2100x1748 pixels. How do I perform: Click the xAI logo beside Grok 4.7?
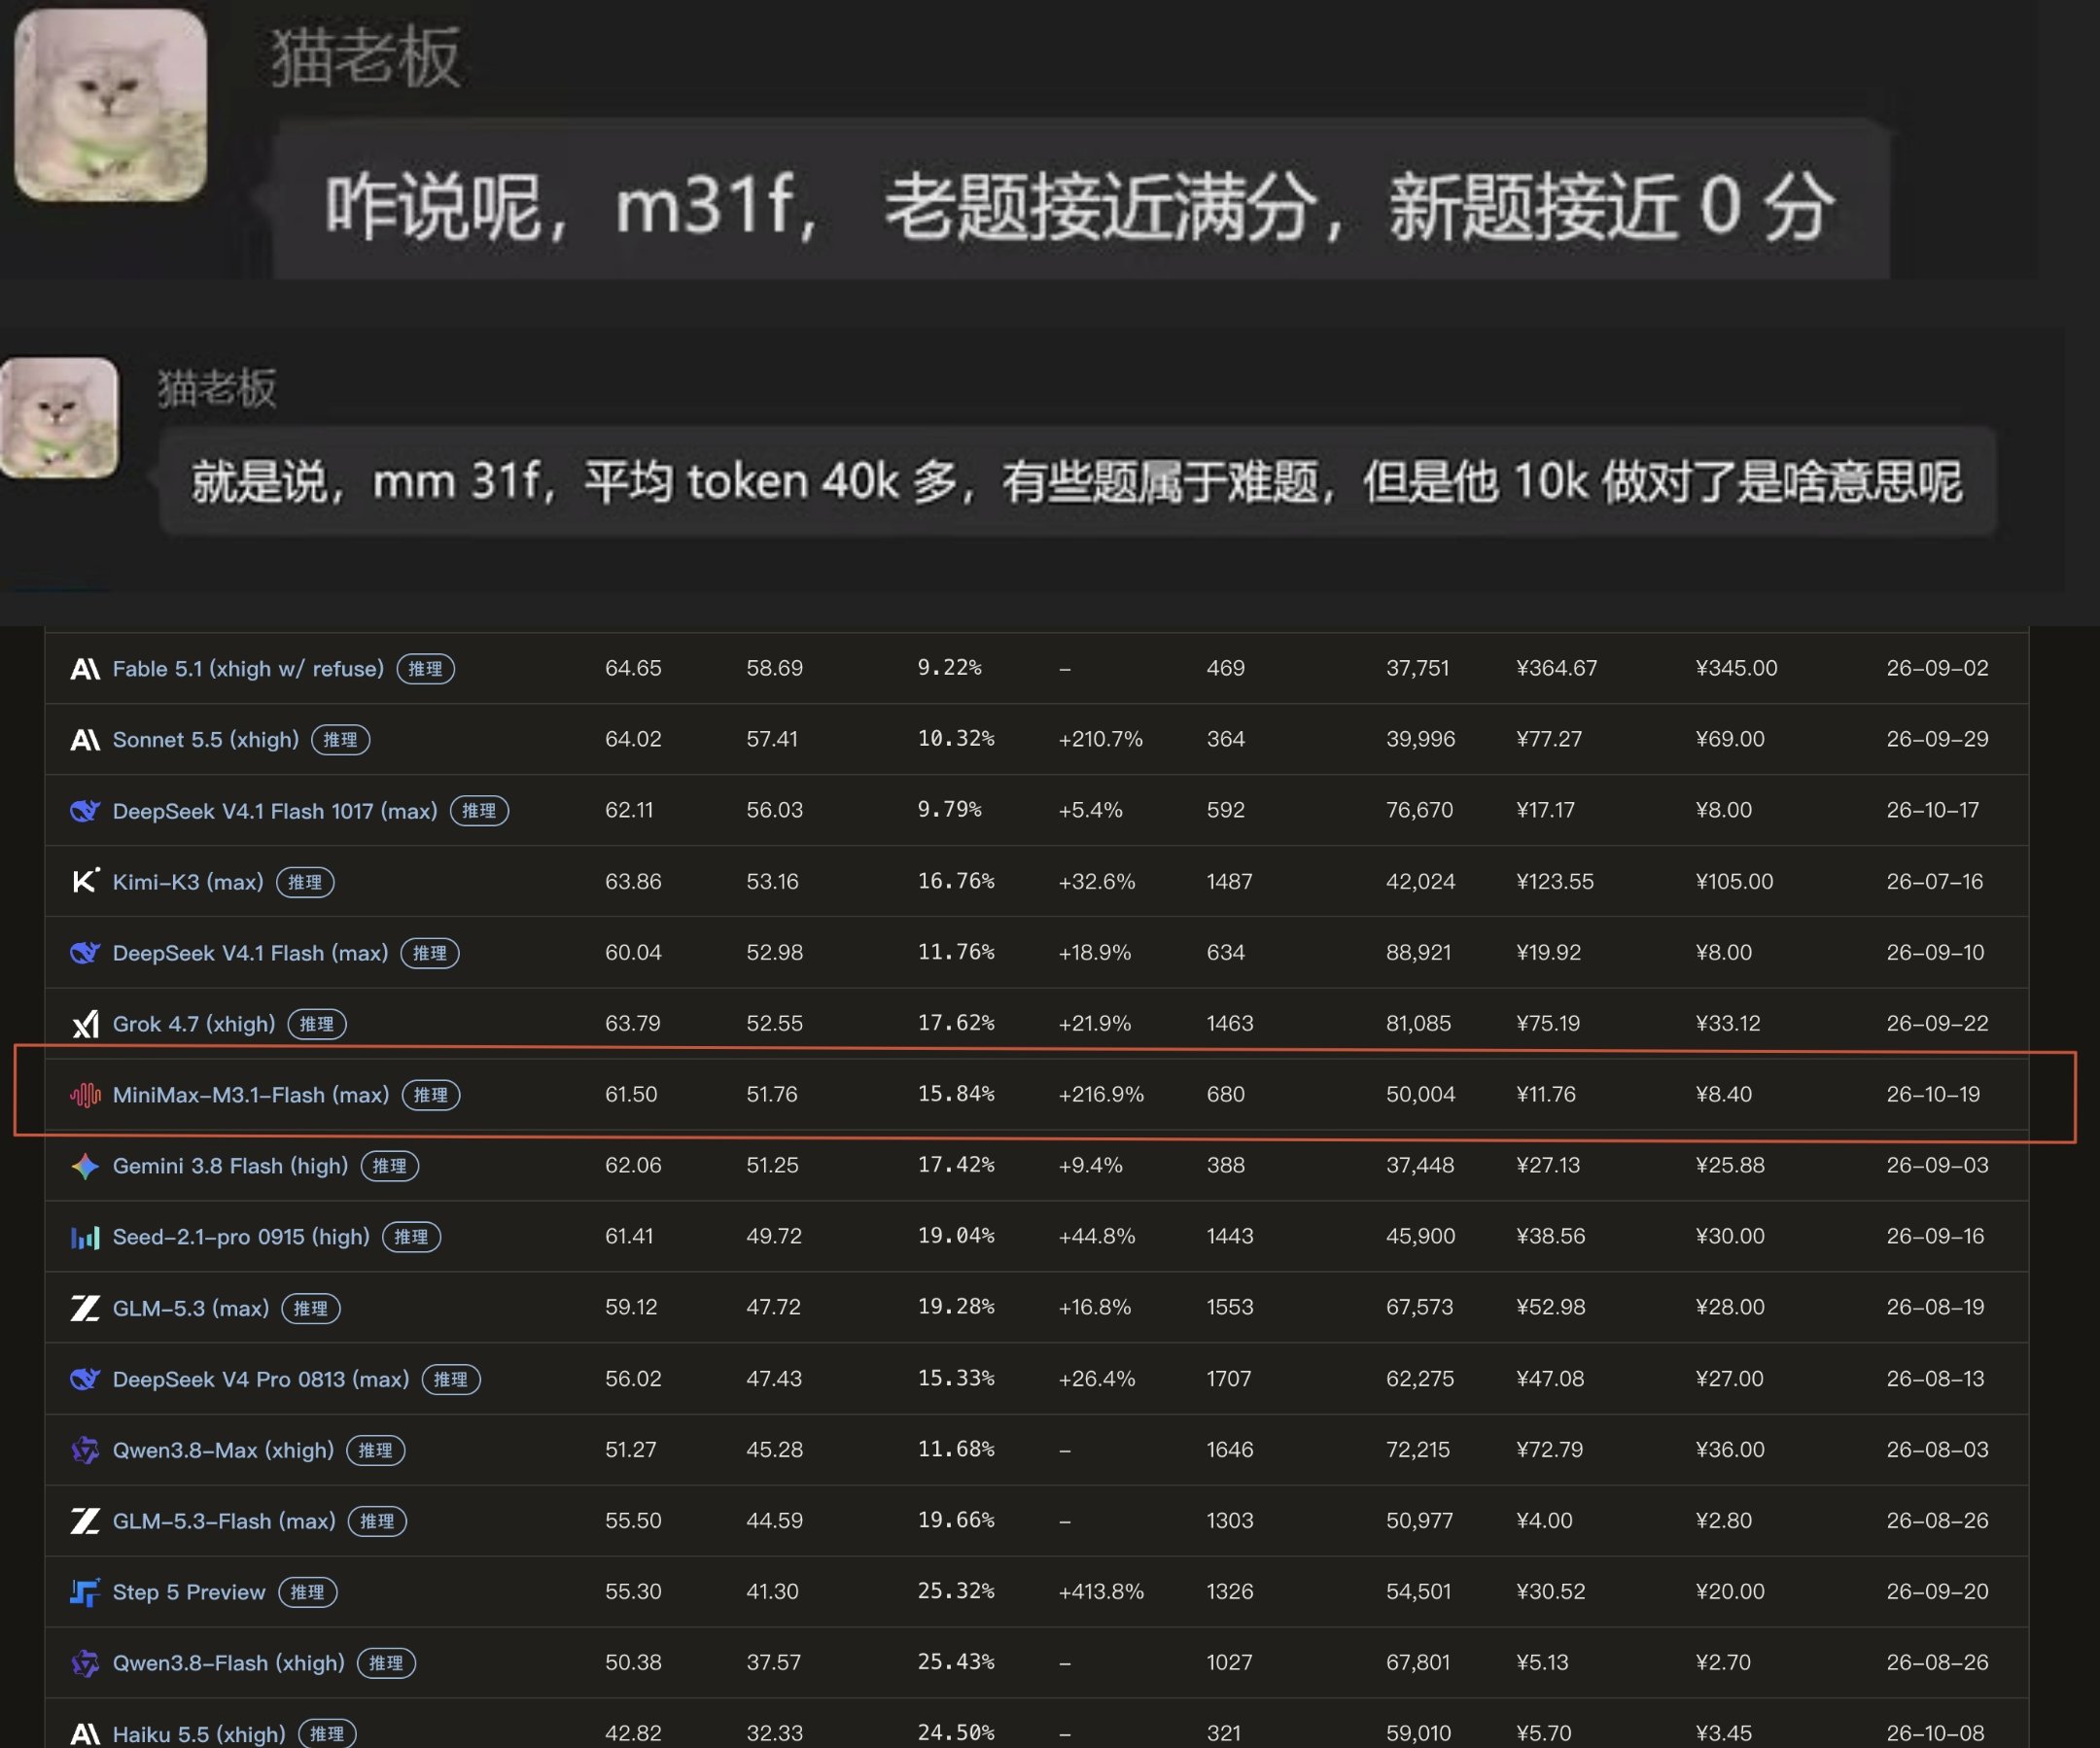[x=85, y=1024]
